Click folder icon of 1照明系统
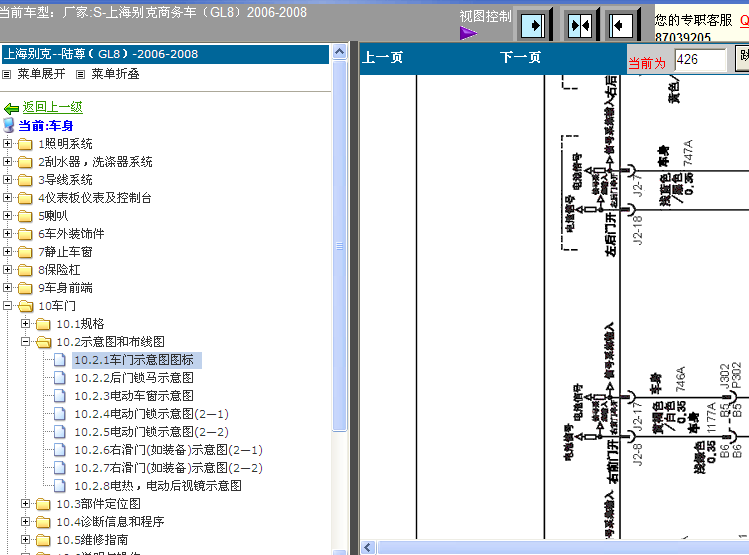 [25, 144]
